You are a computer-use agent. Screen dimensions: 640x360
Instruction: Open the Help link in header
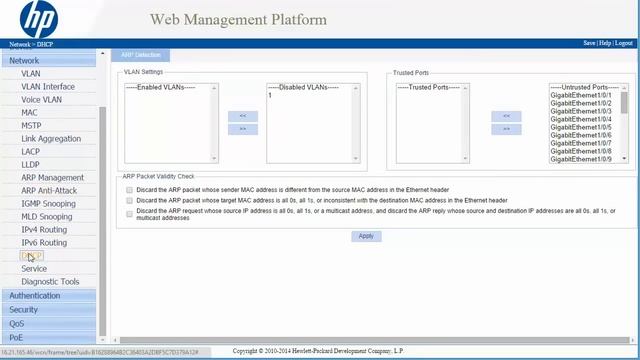[x=605, y=43]
